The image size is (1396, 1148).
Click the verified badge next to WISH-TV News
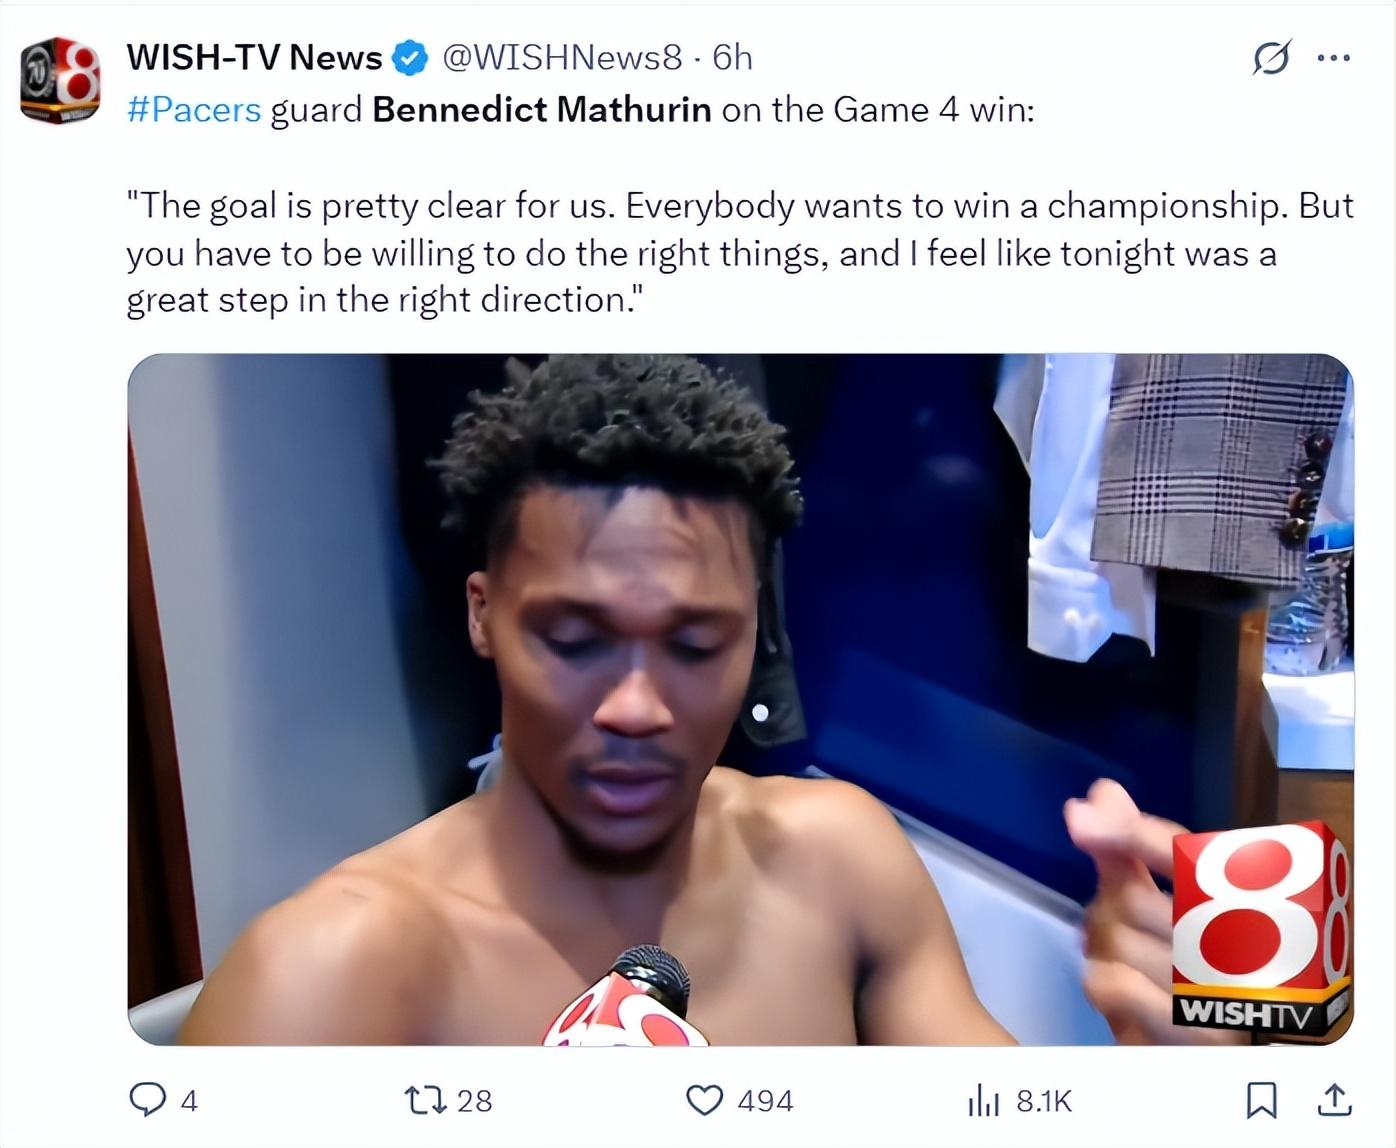pyautogui.click(x=409, y=58)
